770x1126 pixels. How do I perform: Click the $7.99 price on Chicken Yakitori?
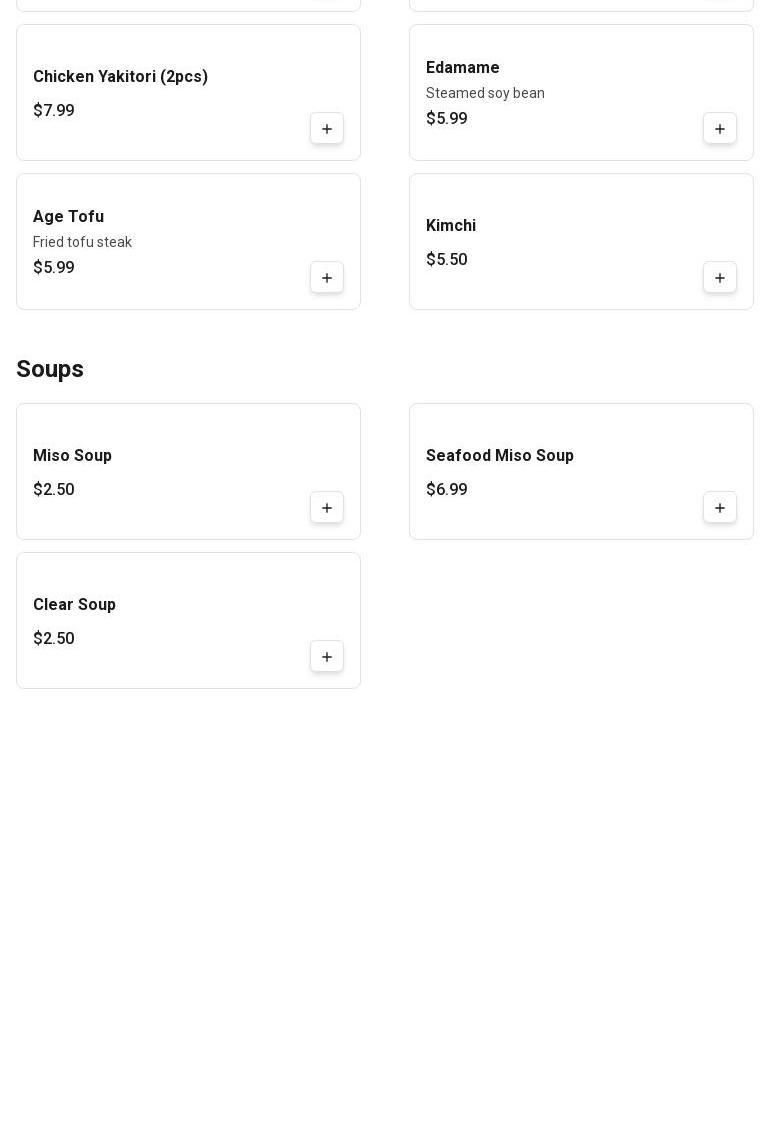(x=54, y=111)
